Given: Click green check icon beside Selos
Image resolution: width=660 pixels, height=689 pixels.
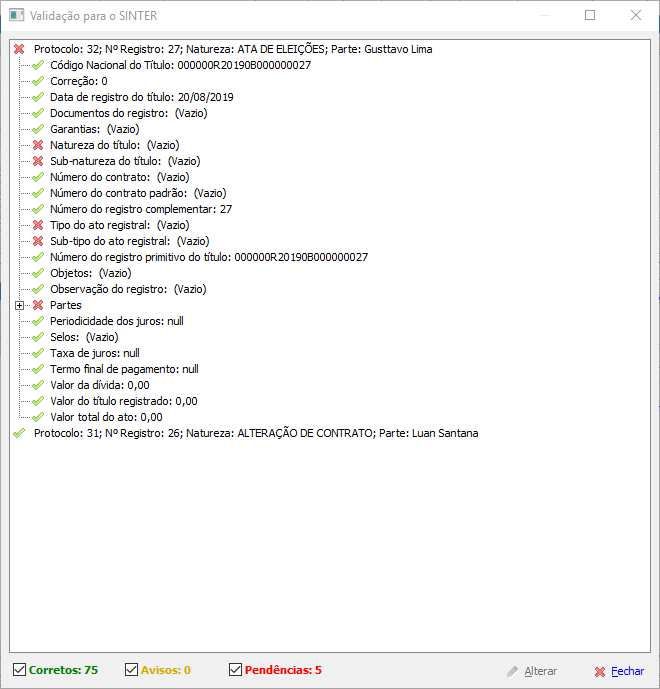Looking at the screenshot, I should [38, 337].
